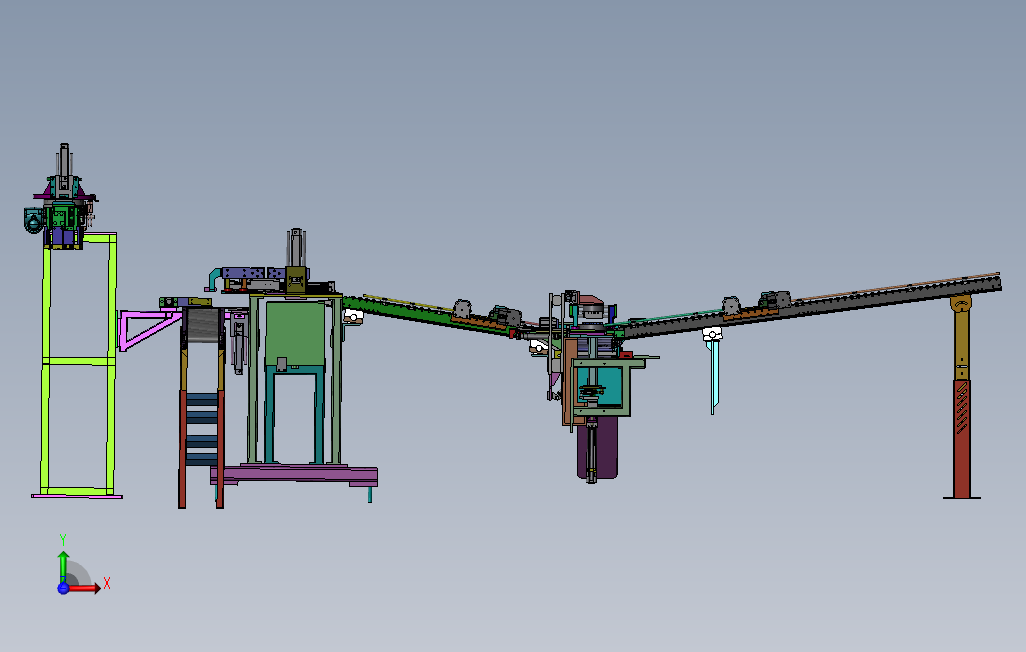
Task: Select the maroon support post under right conveyor
Action: 961,439
